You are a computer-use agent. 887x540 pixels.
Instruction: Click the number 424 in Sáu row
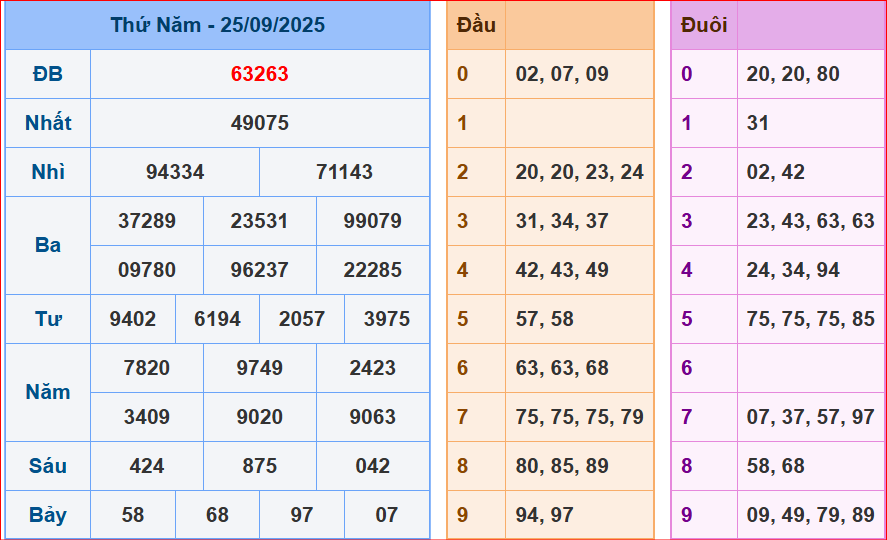(x=147, y=466)
